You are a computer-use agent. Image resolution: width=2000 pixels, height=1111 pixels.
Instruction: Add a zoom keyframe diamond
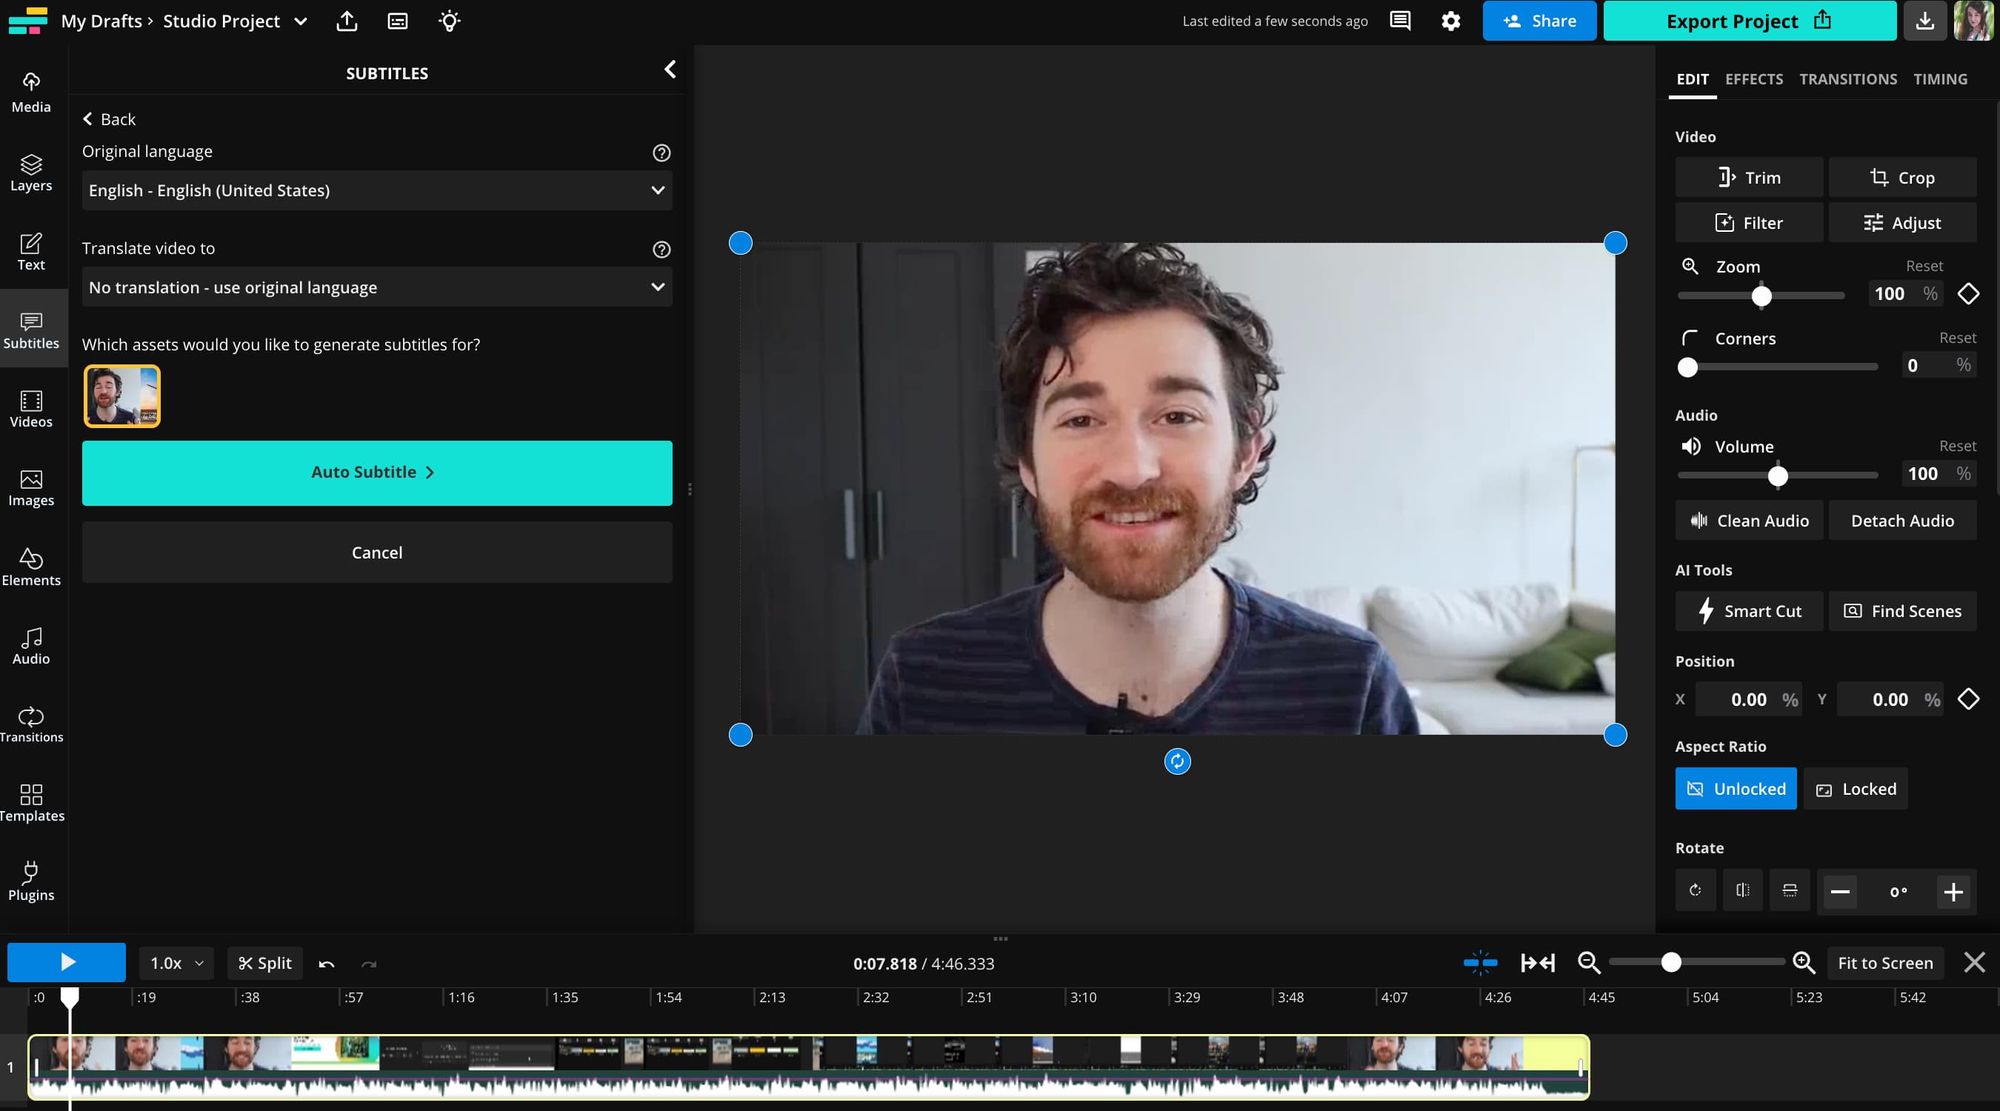click(x=1968, y=294)
